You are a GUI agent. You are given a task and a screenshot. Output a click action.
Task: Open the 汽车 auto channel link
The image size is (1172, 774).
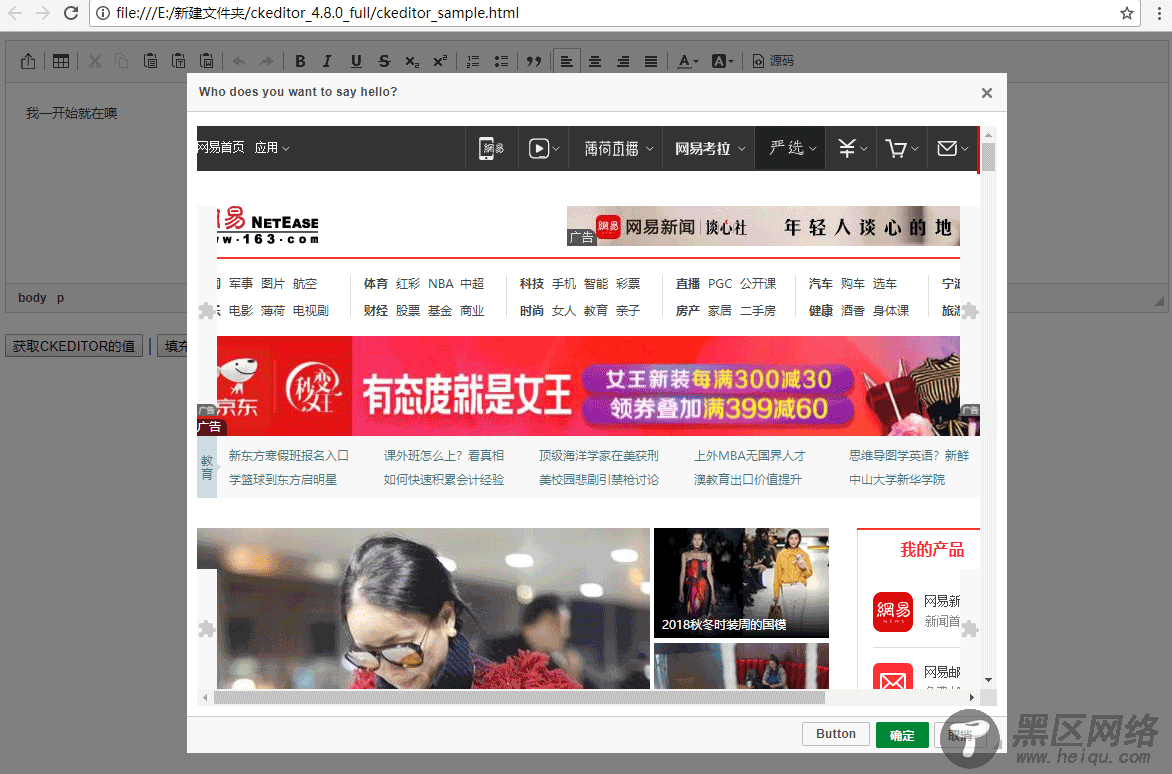[821, 284]
